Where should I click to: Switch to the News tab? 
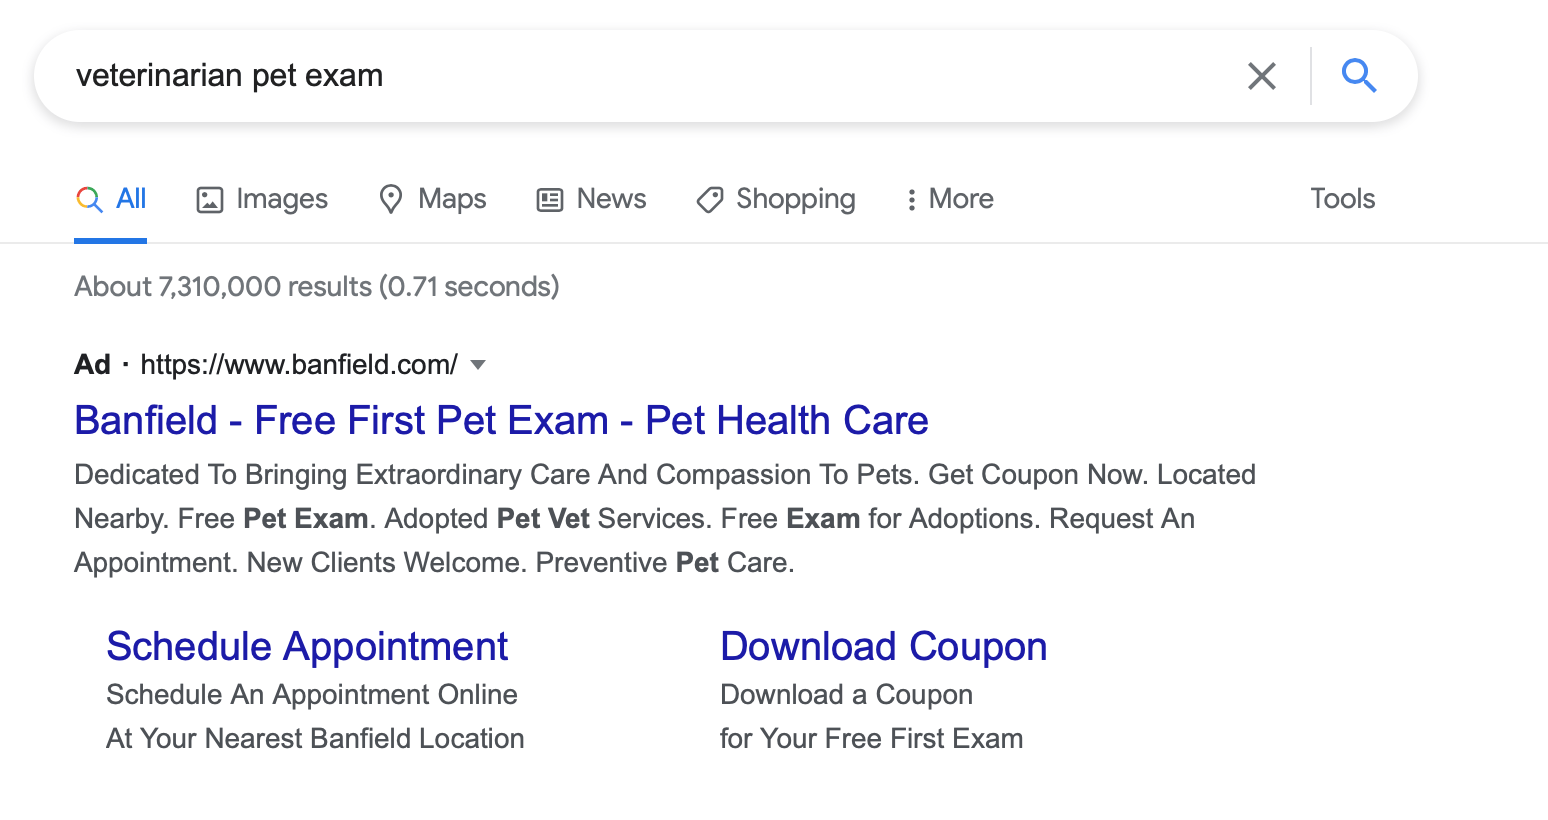610,199
